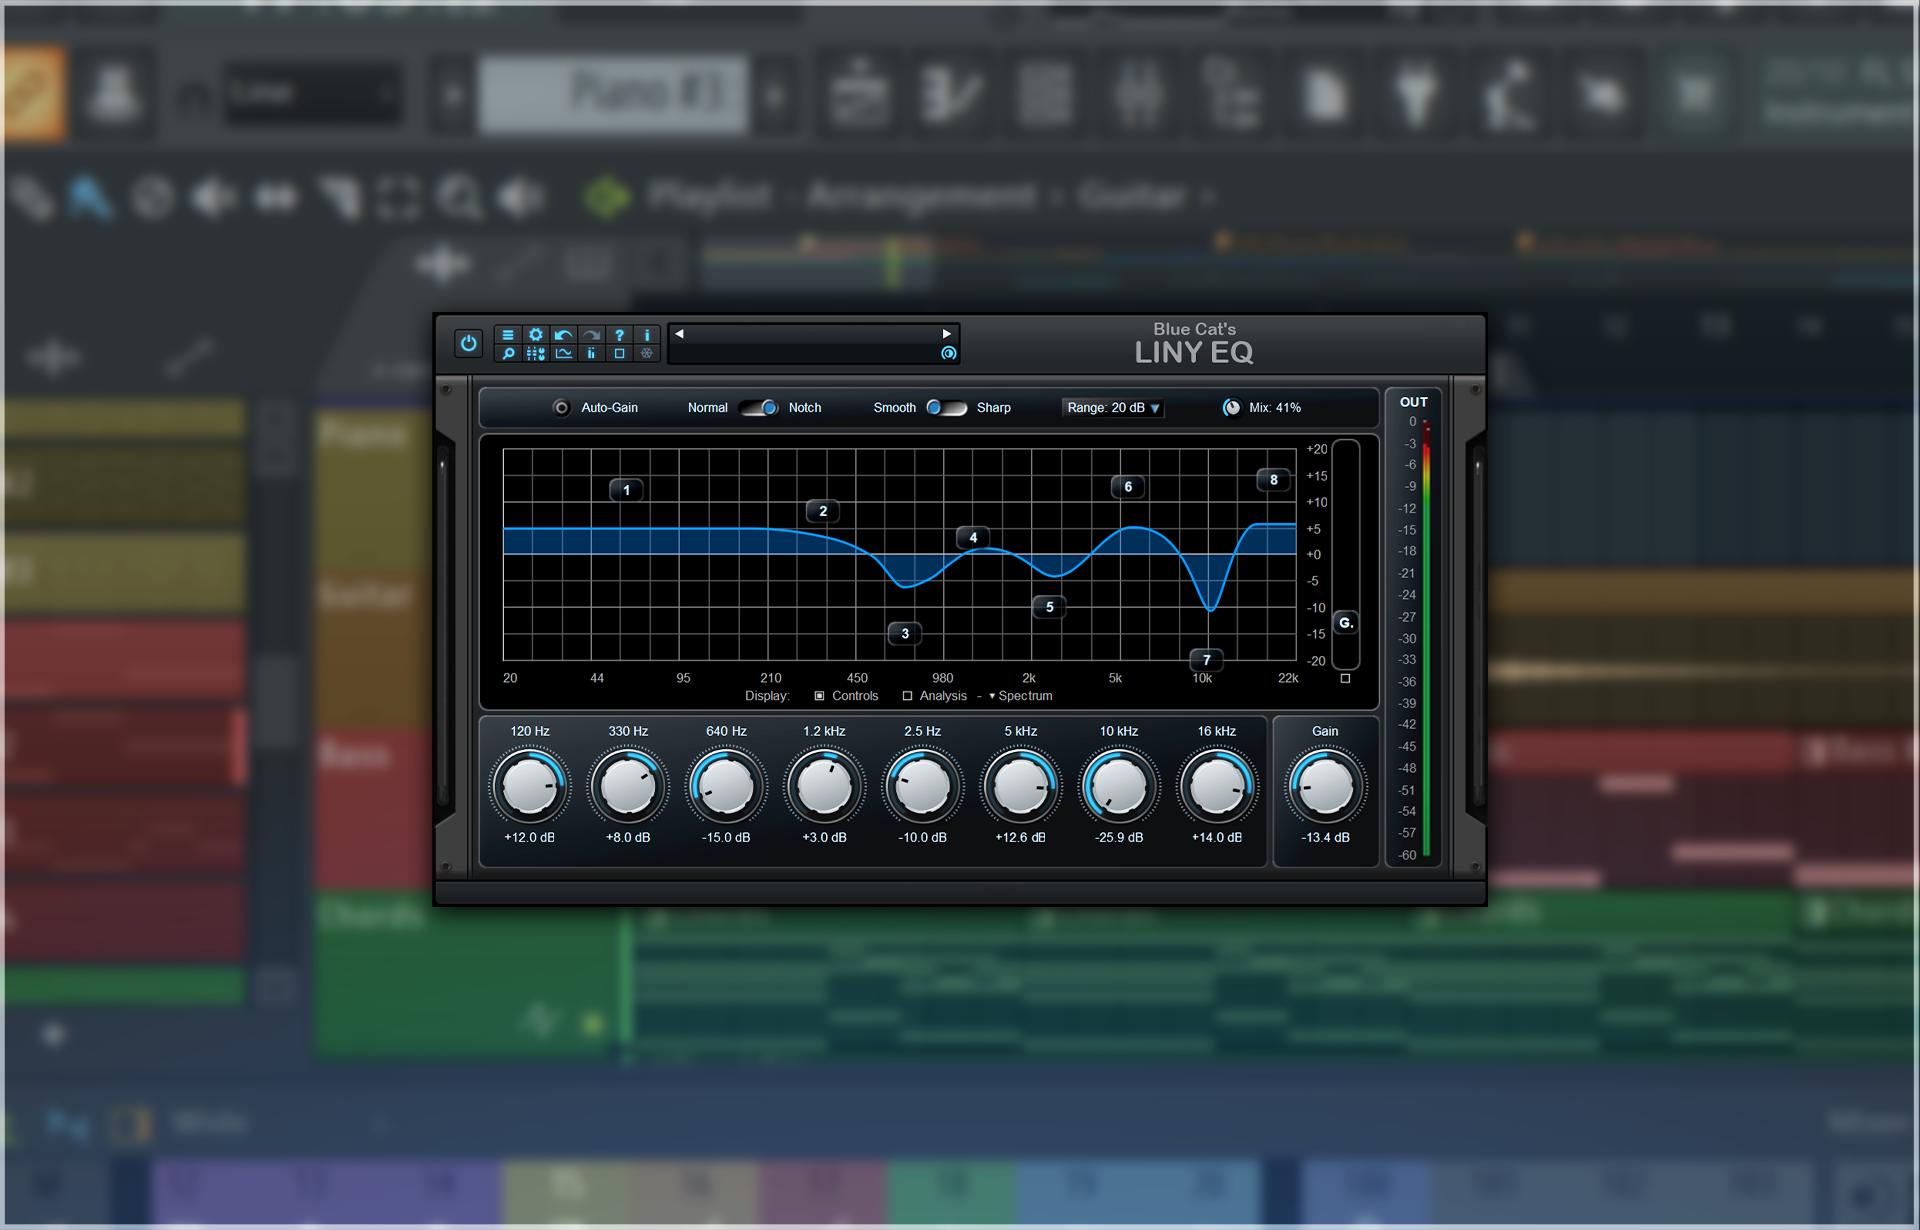Click the 2.5 Hz band knob
This screenshot has width=1920, height=1230.
pos(922,786)
